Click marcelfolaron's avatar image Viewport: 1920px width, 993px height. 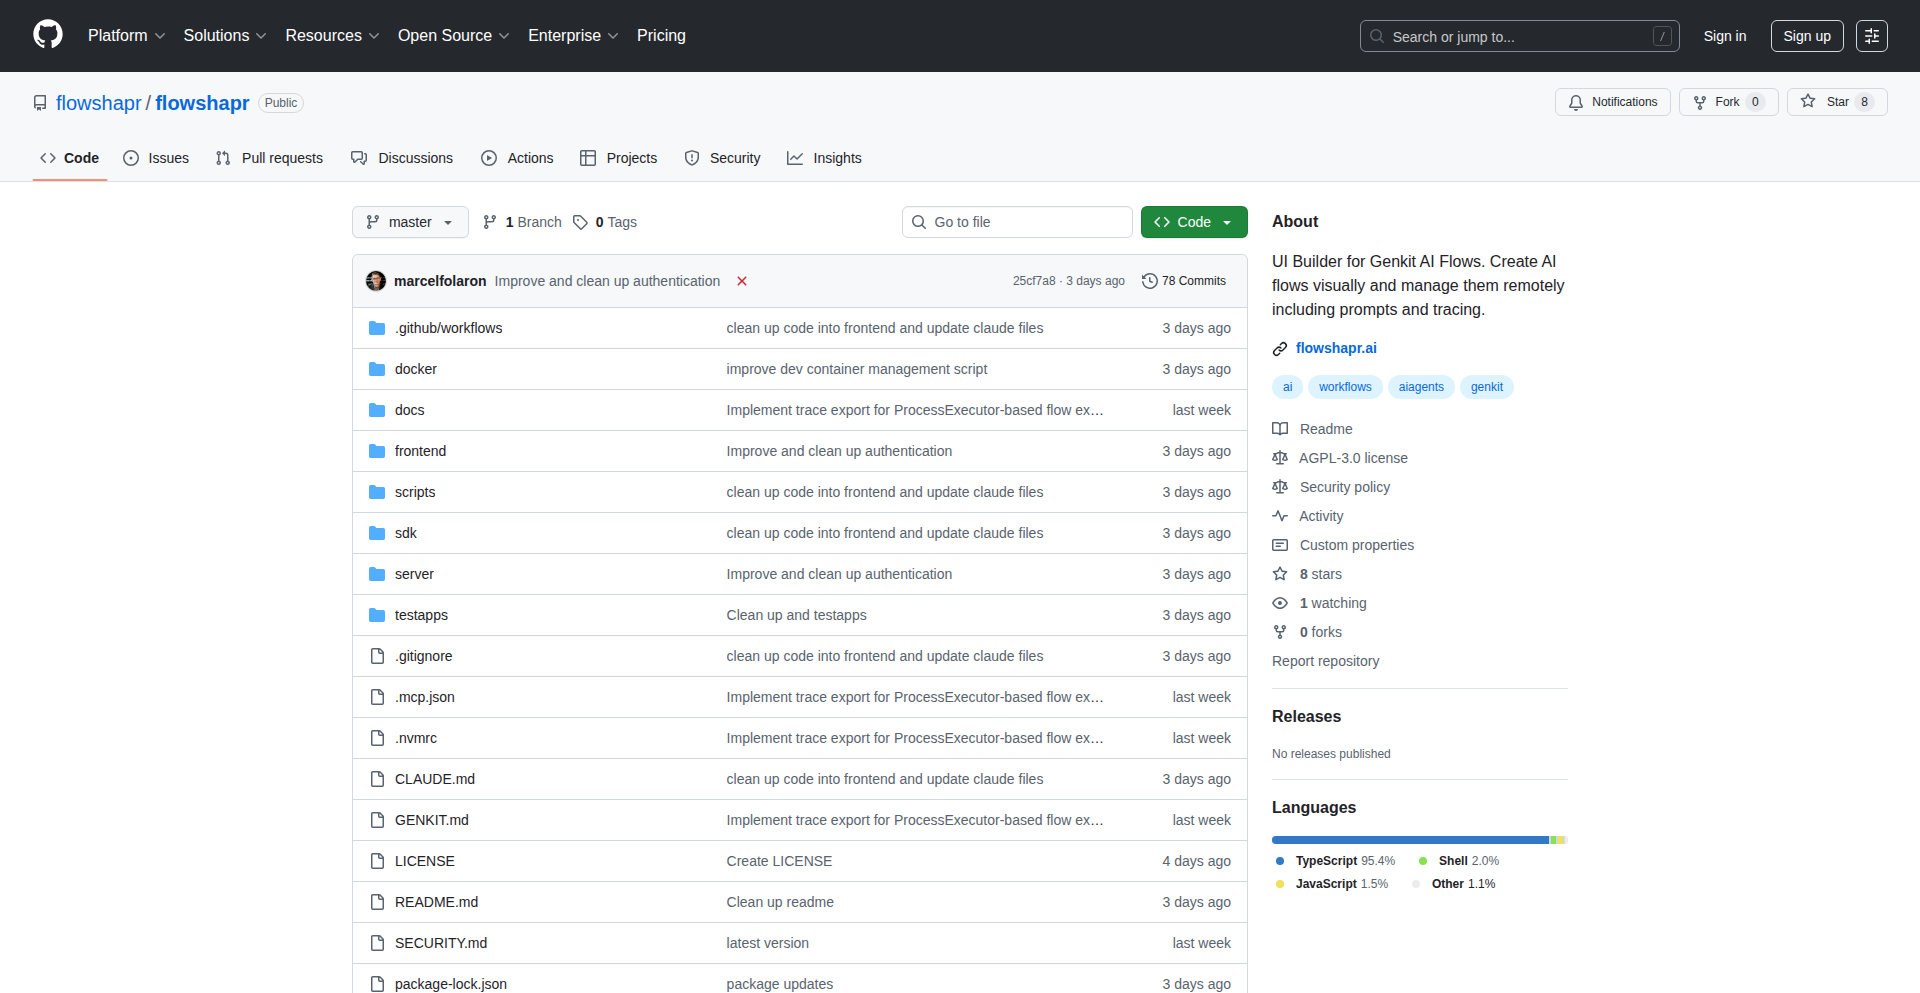tap(376, 281)
